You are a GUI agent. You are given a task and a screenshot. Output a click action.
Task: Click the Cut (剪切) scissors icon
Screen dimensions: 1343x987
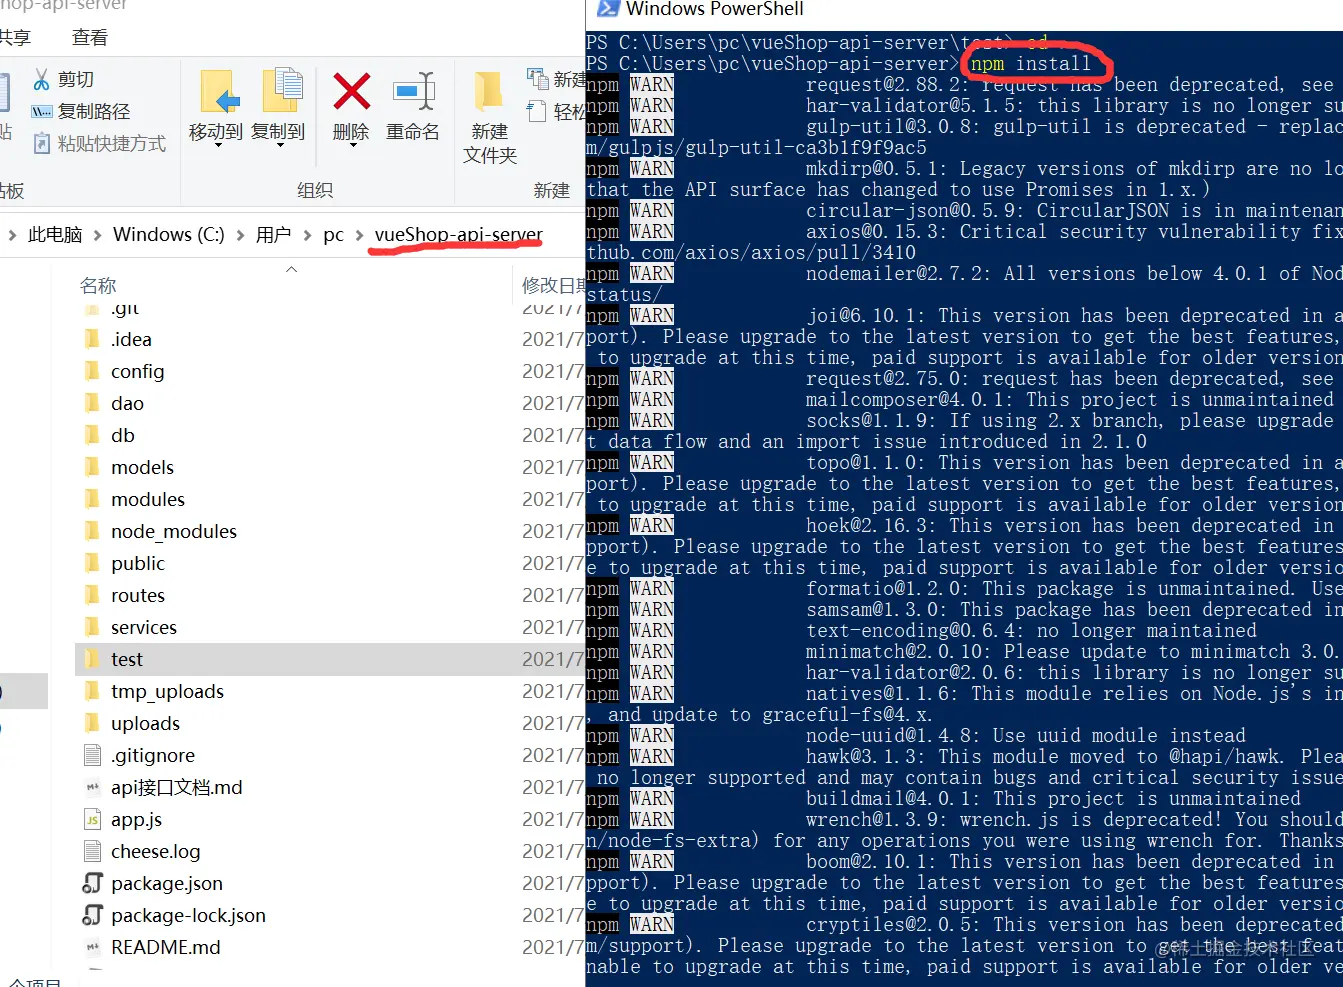pos(42,79)
